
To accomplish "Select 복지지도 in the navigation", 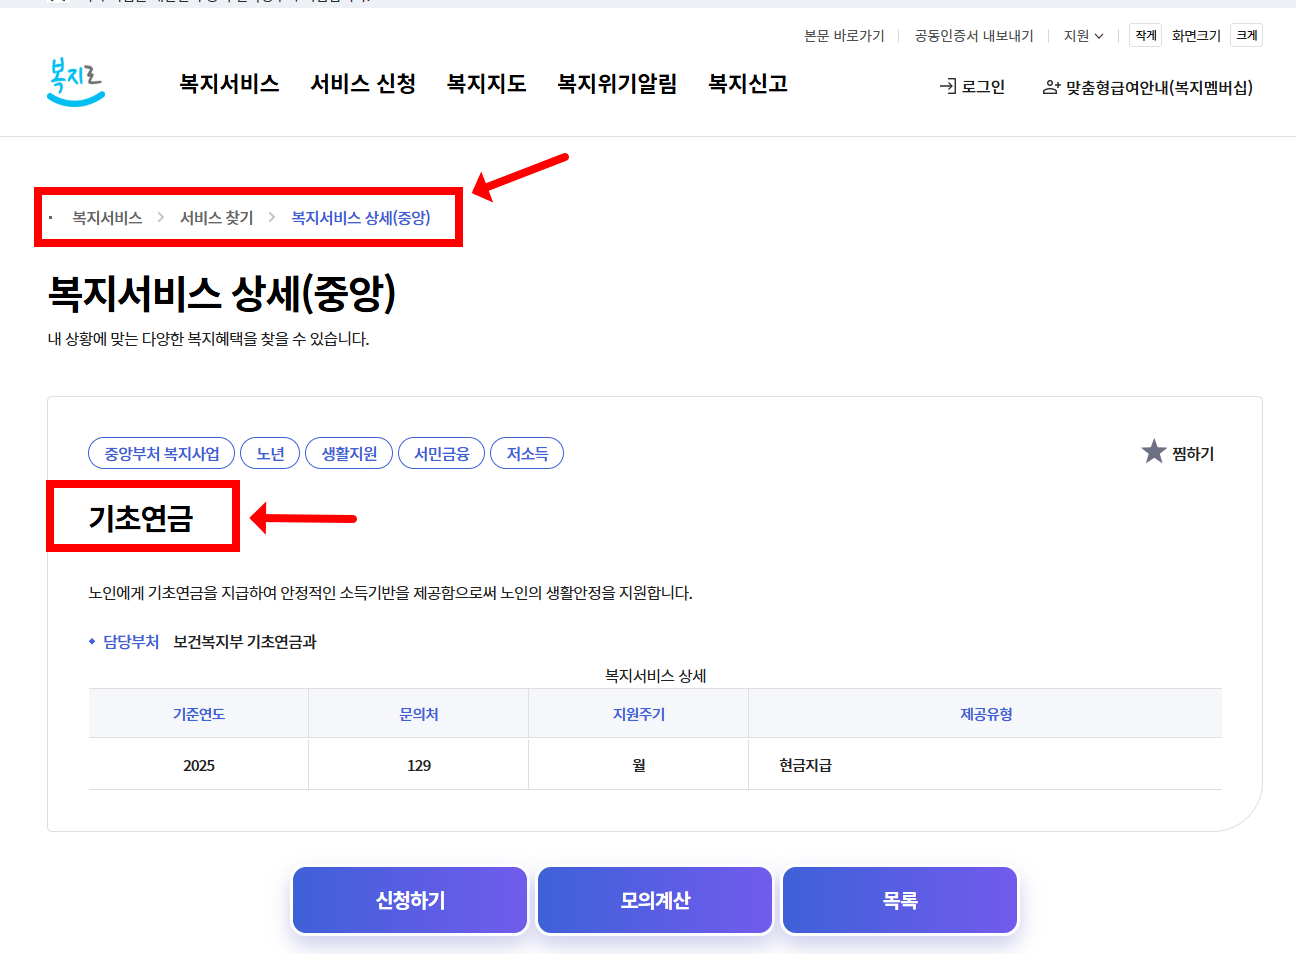I will pyautogui.click(x=486, y=84).
